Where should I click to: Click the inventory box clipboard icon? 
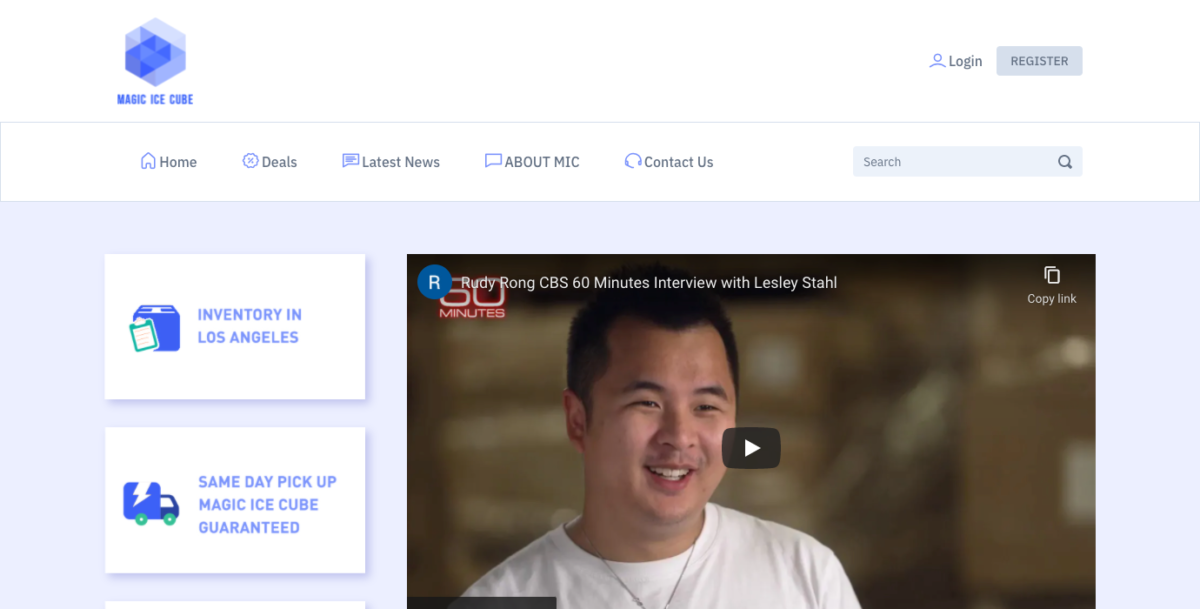pyautogui.click(x=155, y=328)
